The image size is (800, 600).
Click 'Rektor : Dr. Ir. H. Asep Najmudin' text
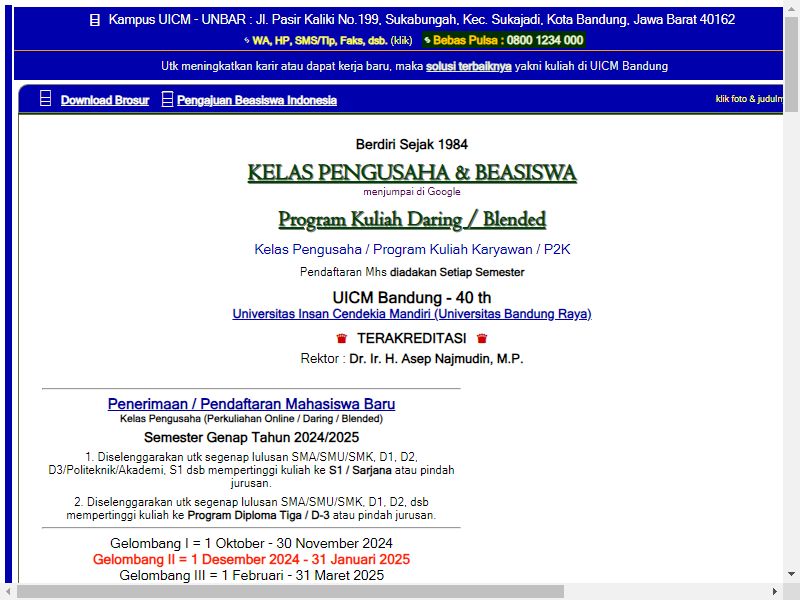coord(412,359)
